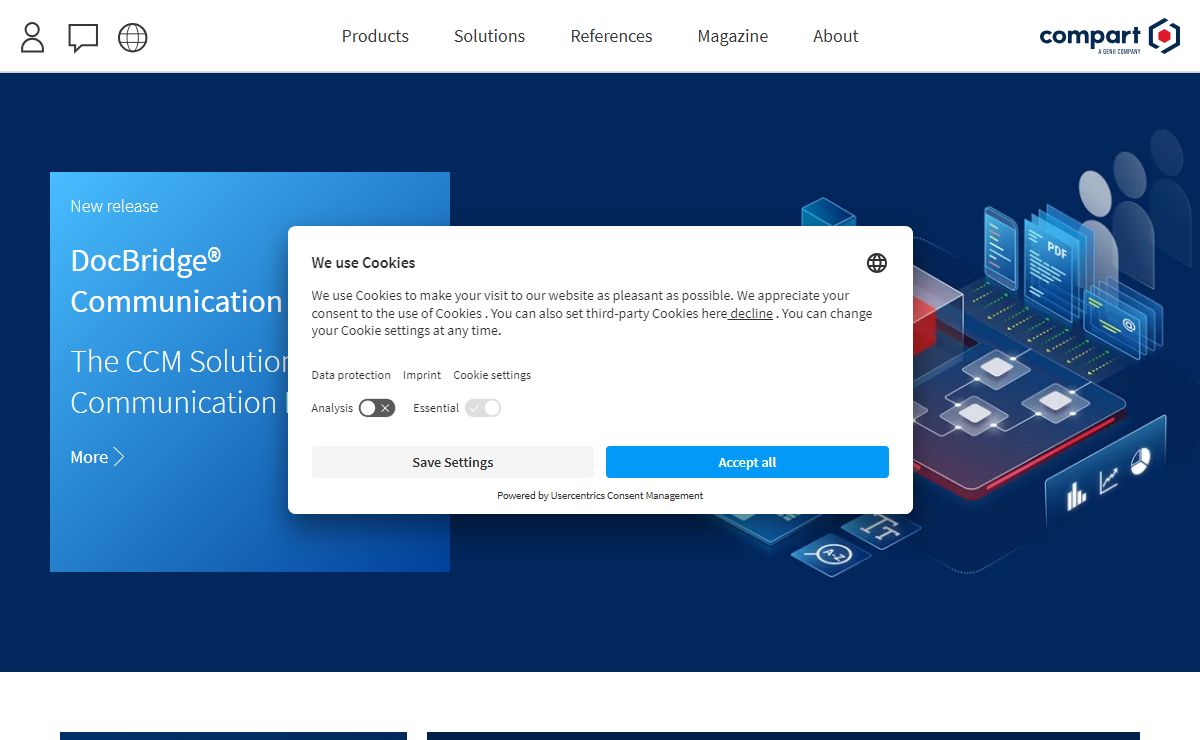The height and width of the screenshot is (740, 1200).
Task: Open the References menu
Action: (611, 36)
